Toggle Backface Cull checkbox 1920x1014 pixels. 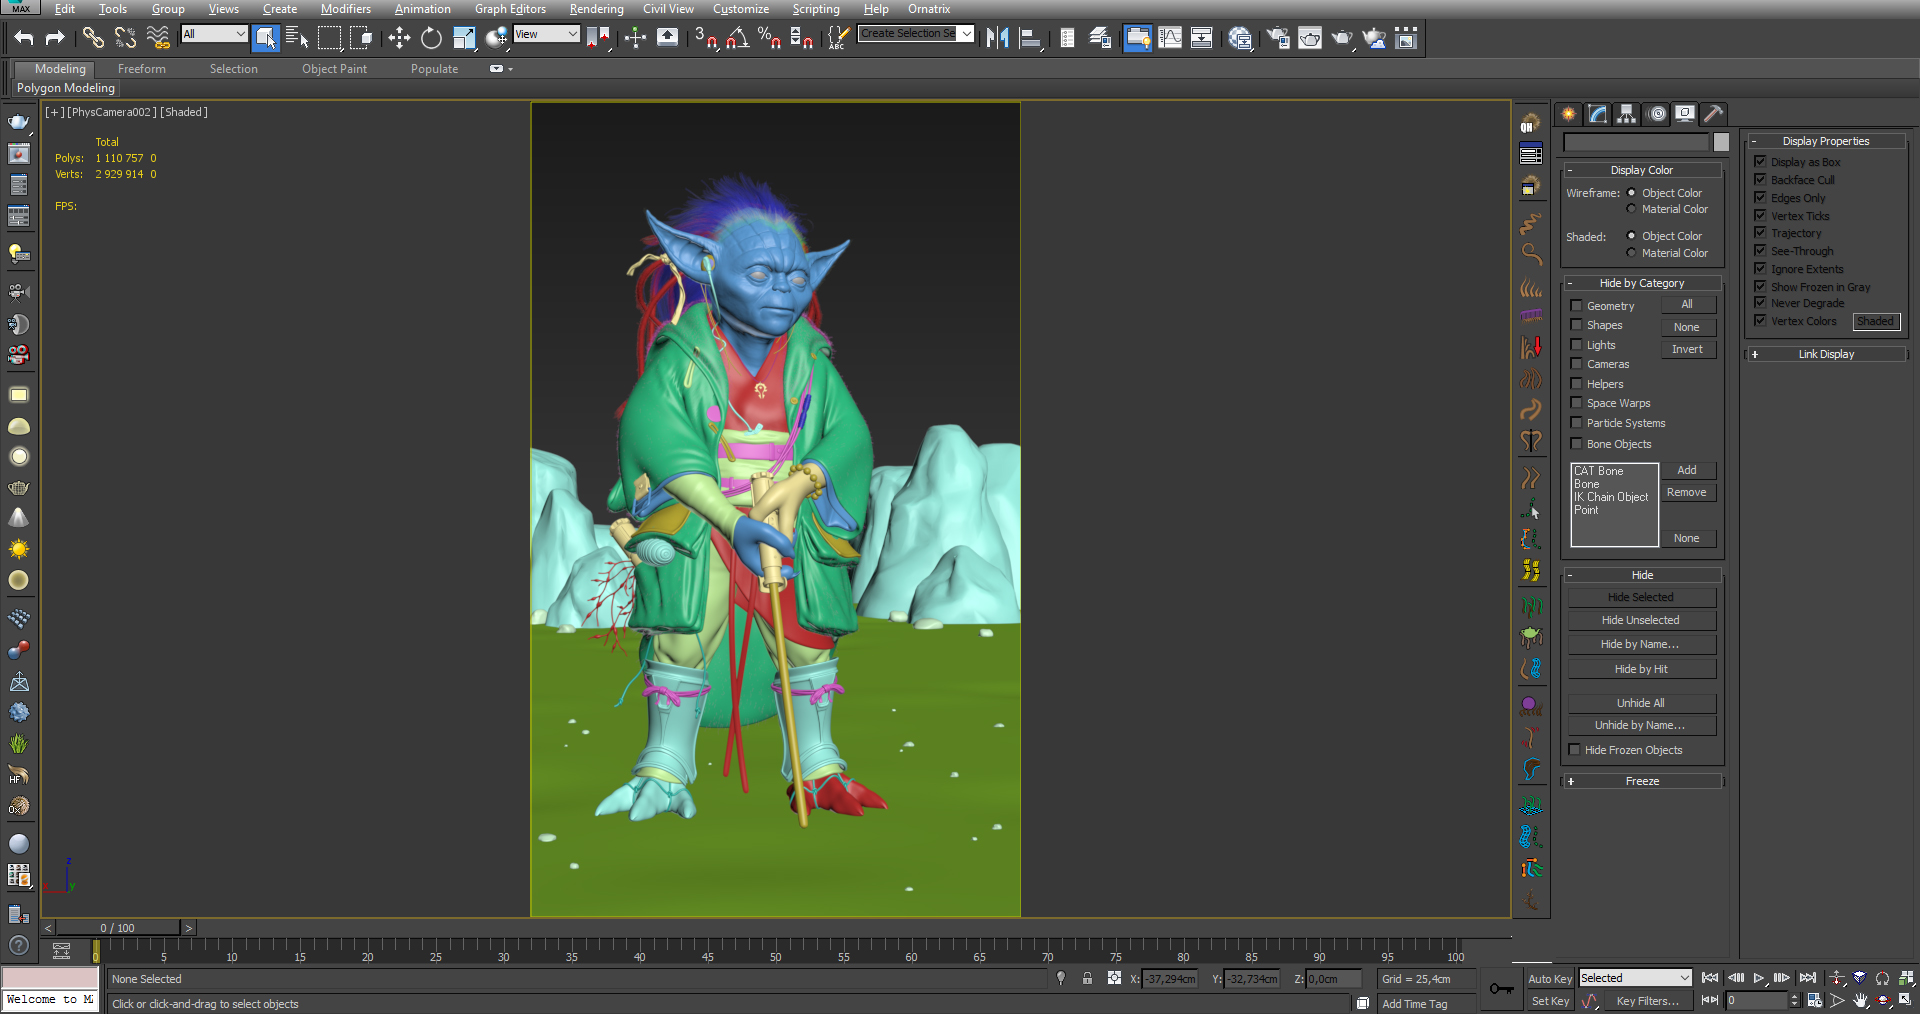1760,179
